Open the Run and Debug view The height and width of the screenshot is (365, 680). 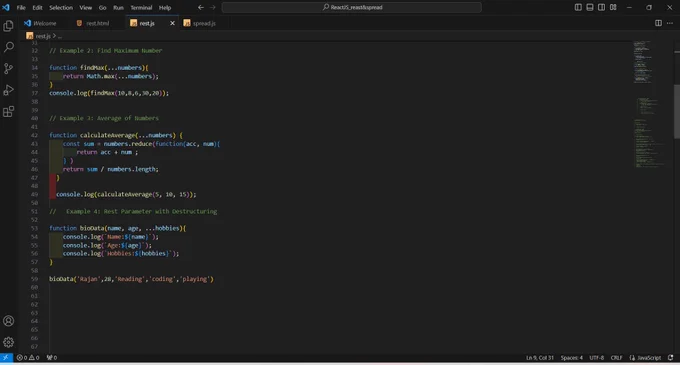pos(8,90)
